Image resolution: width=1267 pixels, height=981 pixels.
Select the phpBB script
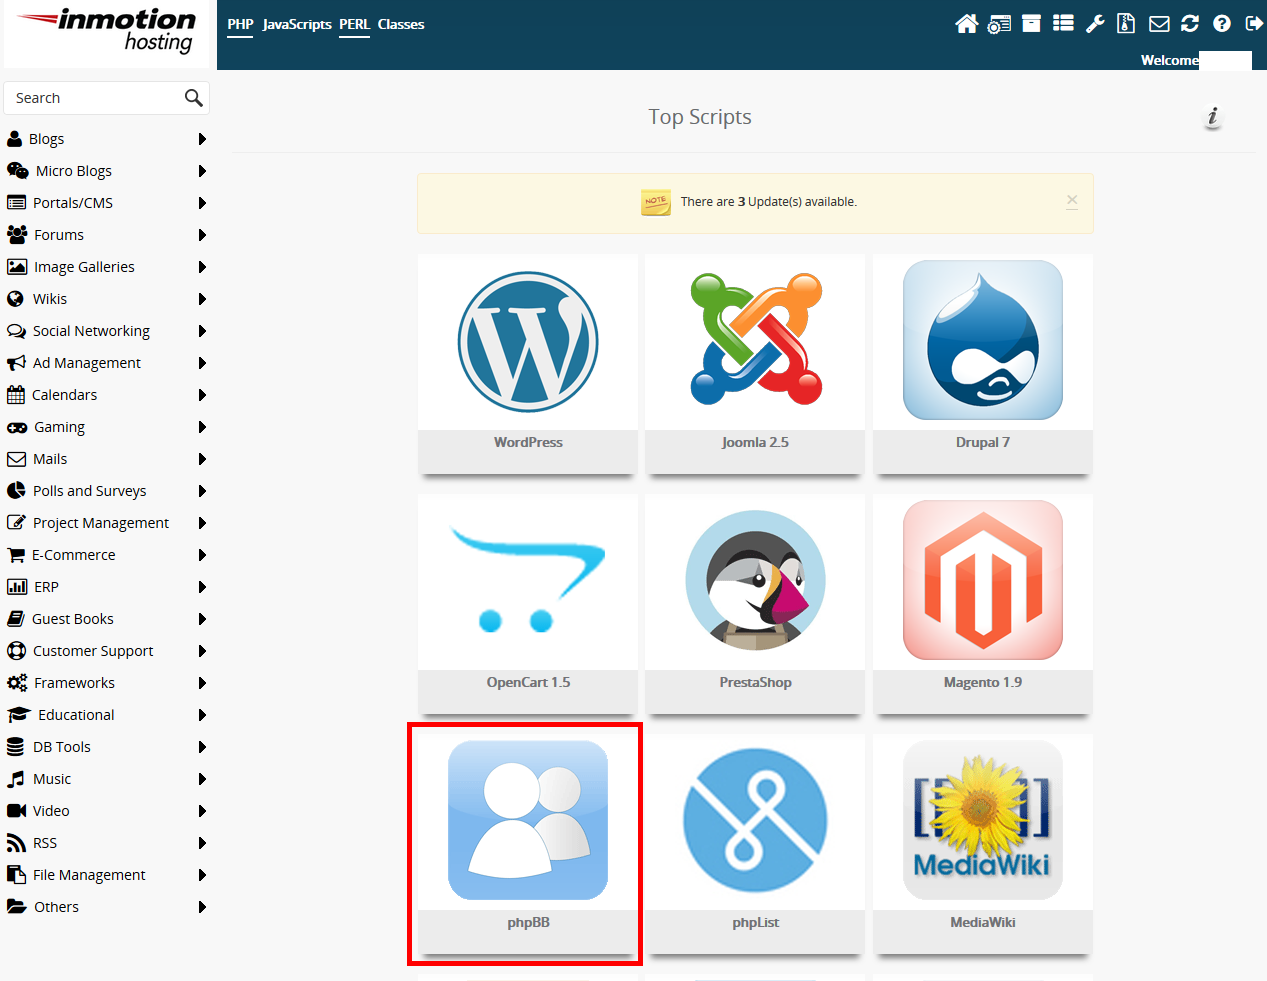coord(528,842)
